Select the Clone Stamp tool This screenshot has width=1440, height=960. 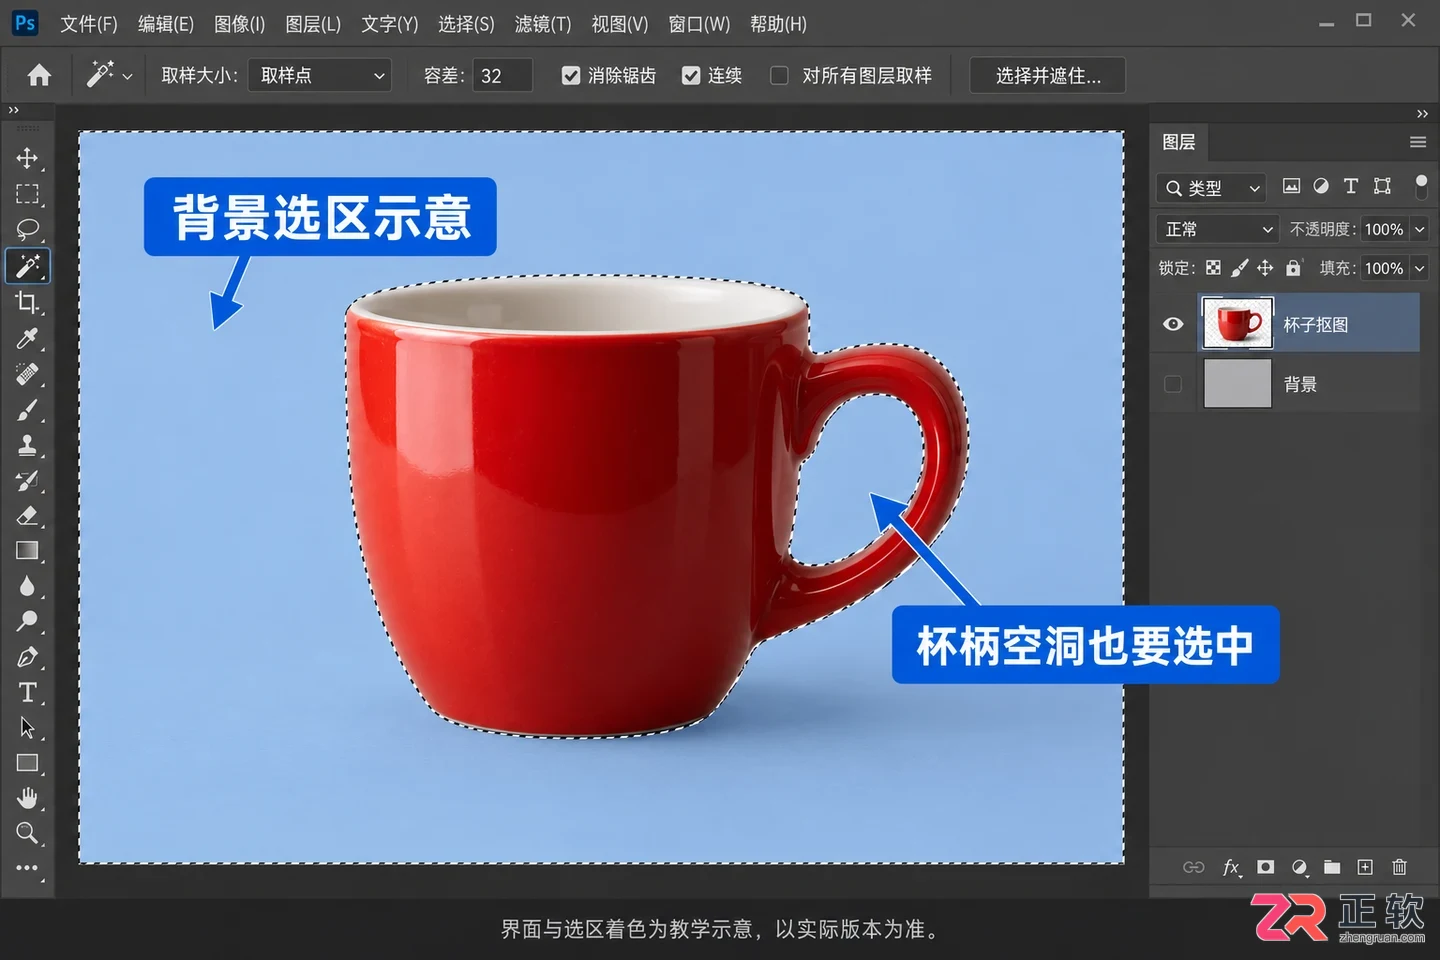27,445
